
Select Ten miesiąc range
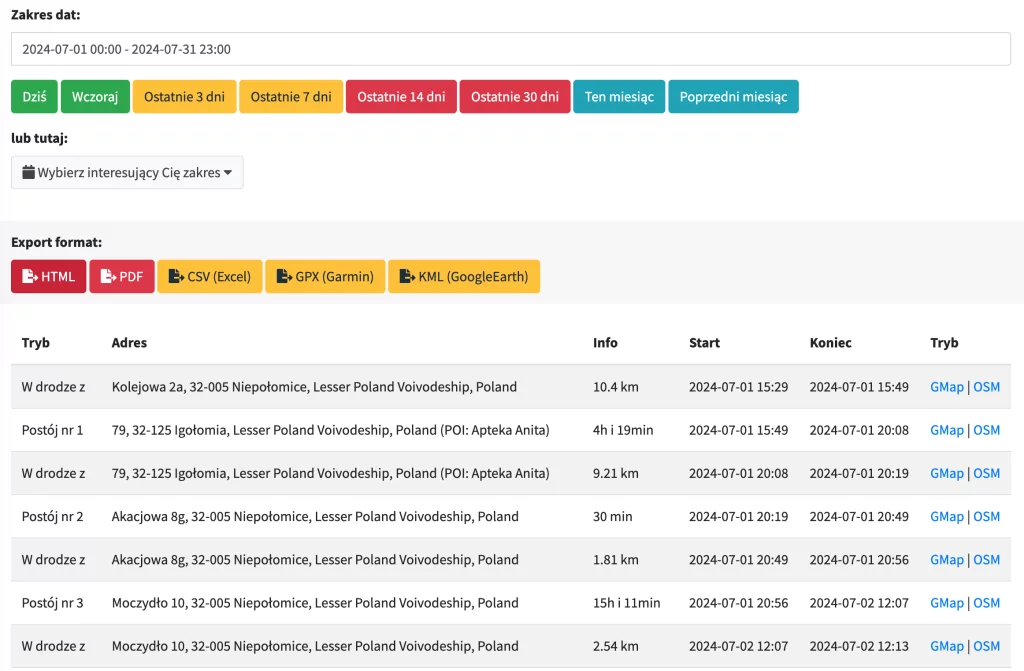coord(619,97)
